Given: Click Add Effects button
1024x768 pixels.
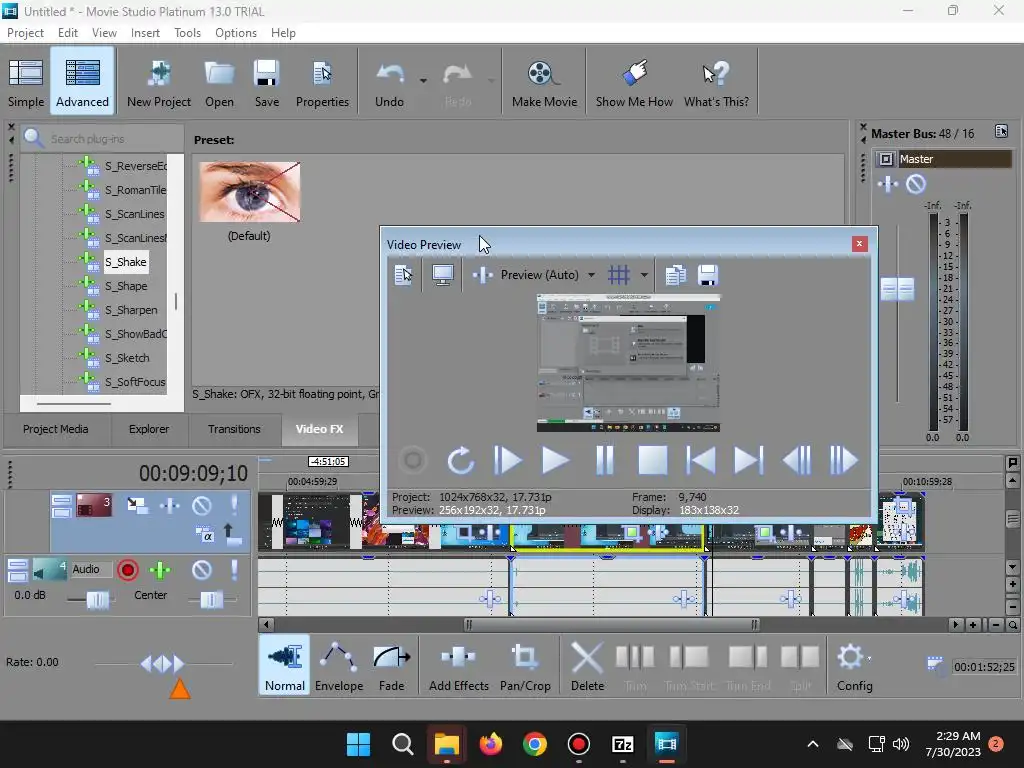Looking at the screenshot, I should click(458, 665).
